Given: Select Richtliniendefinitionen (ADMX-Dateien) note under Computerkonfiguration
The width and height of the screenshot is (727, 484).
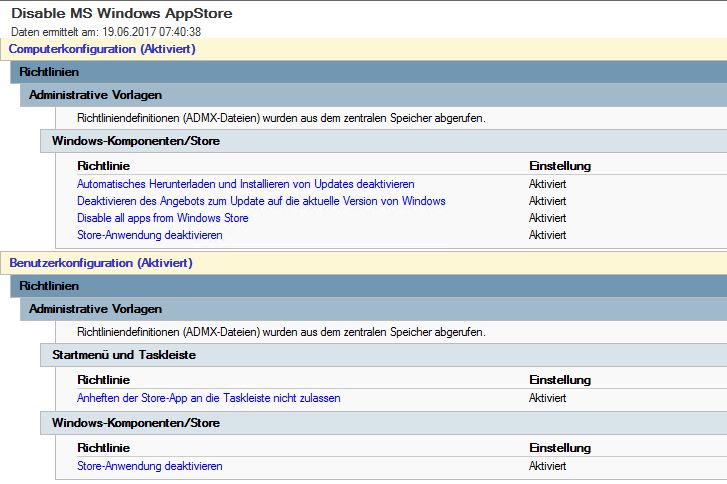Looking at the screenshot, I should [x=281, y=118].
